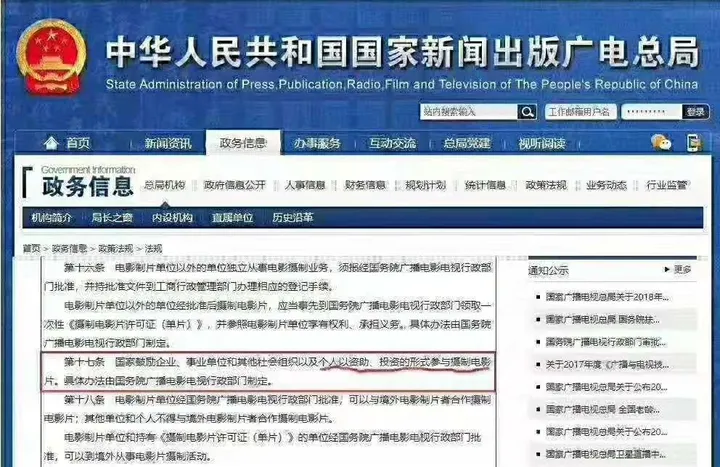Screen dimensions: 720x467
Task: Select 总局机构 in the sub-navigation
Action: click(165, 185)
